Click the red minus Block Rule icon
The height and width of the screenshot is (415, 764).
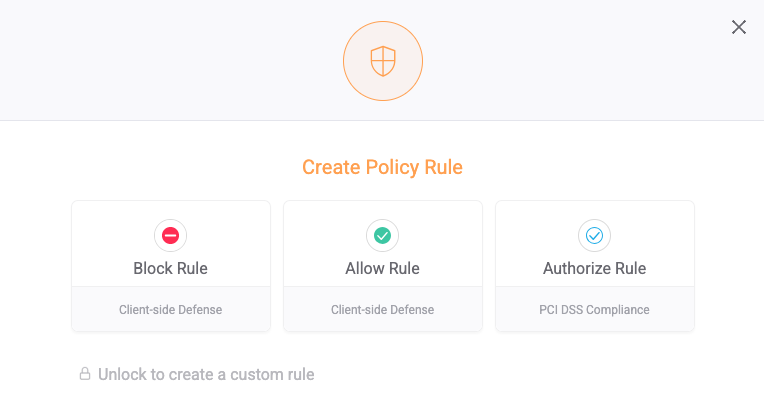coord(171,236)
